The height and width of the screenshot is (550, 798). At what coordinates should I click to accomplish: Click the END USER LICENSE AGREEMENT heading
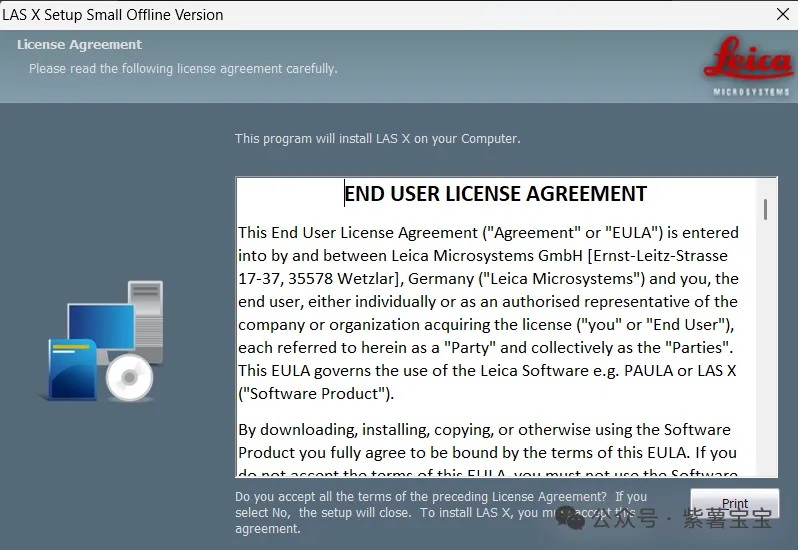(x=495, y=194)
